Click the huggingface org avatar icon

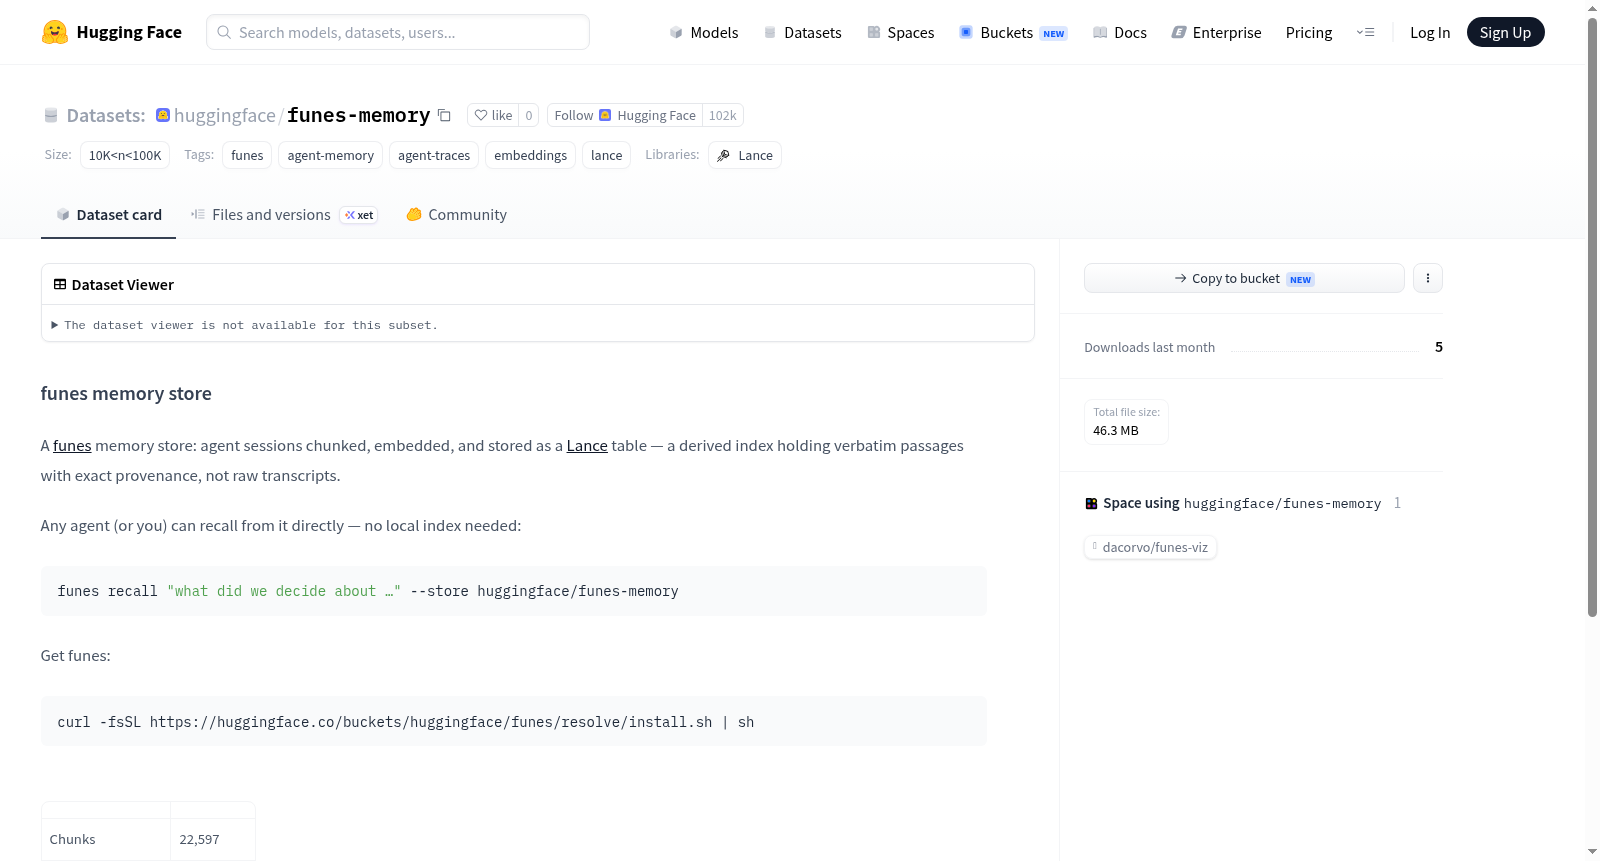click(163, 115)
